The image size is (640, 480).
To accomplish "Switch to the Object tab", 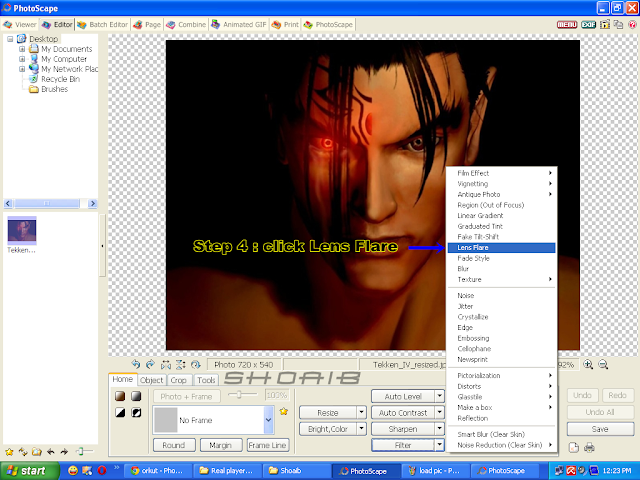I will click(151, 380).
